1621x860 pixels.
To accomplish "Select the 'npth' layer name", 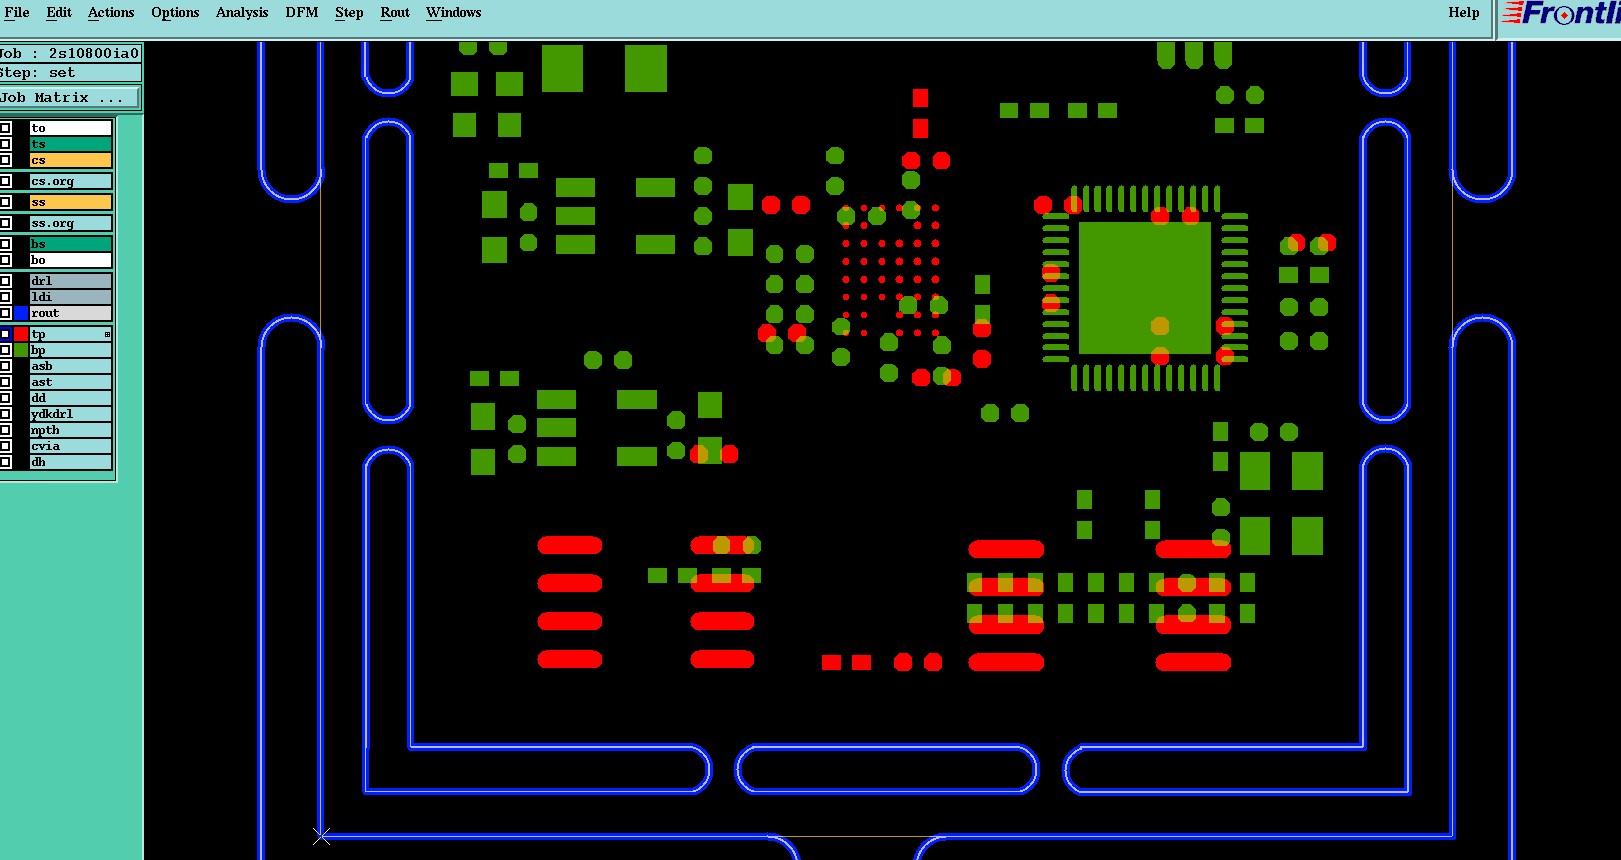I will 70,430.
